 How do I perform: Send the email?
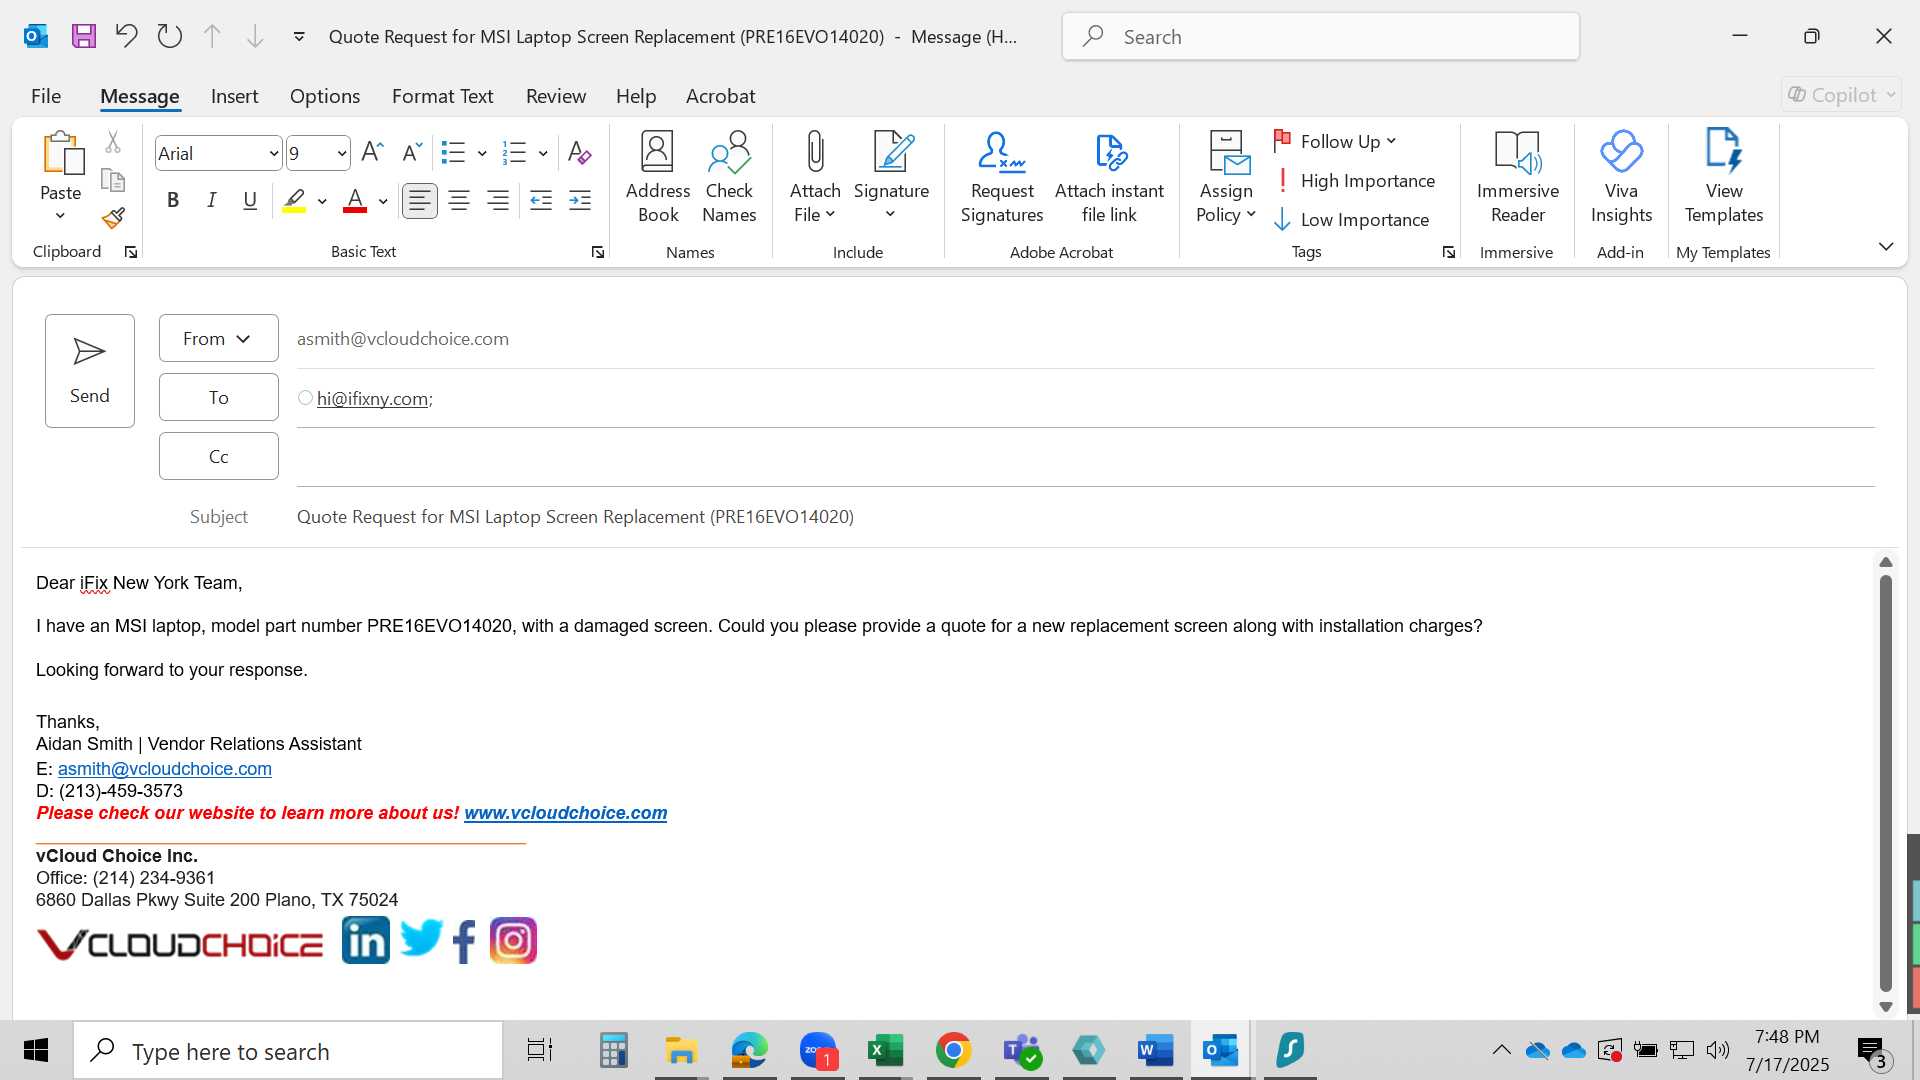[90, 371]
